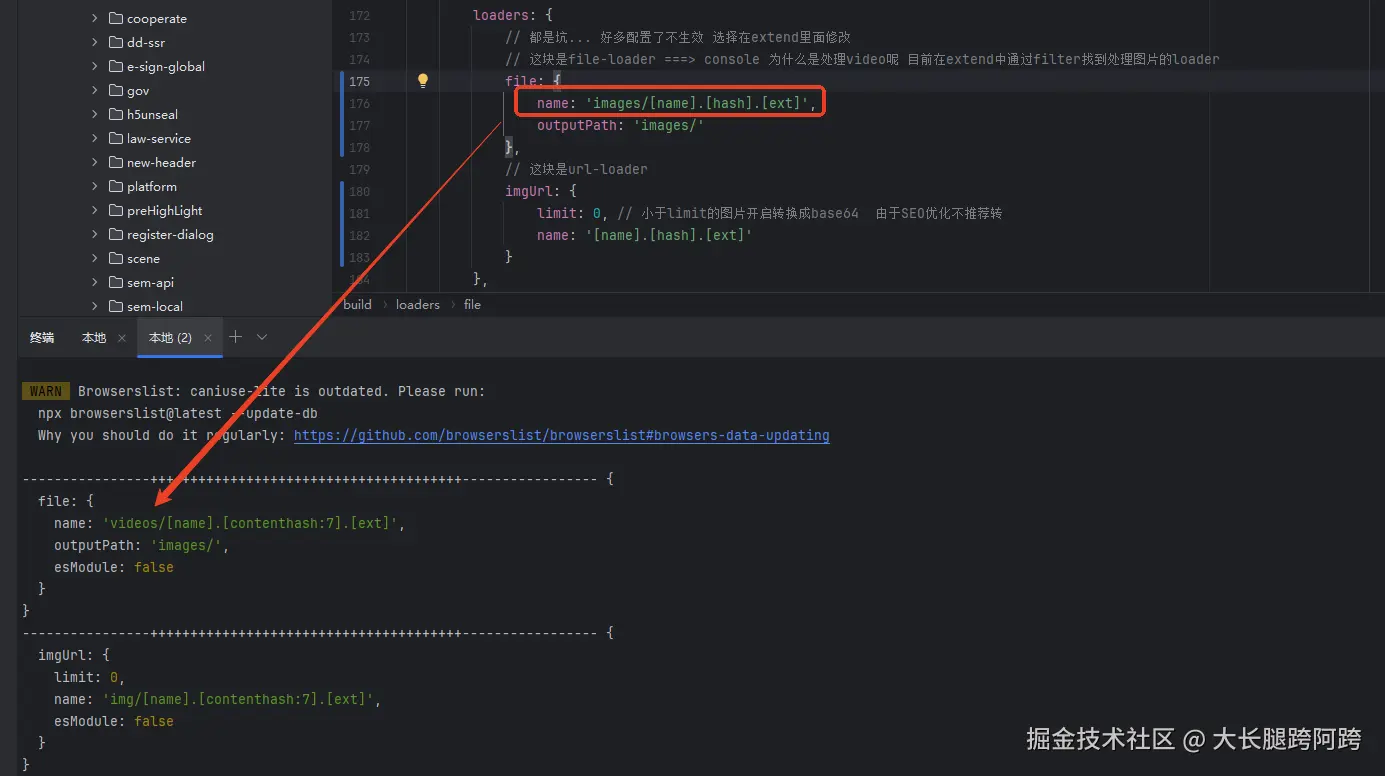1385x776 pixels.
Task: Select the sem-local folder name
Action: coord(154,306)
